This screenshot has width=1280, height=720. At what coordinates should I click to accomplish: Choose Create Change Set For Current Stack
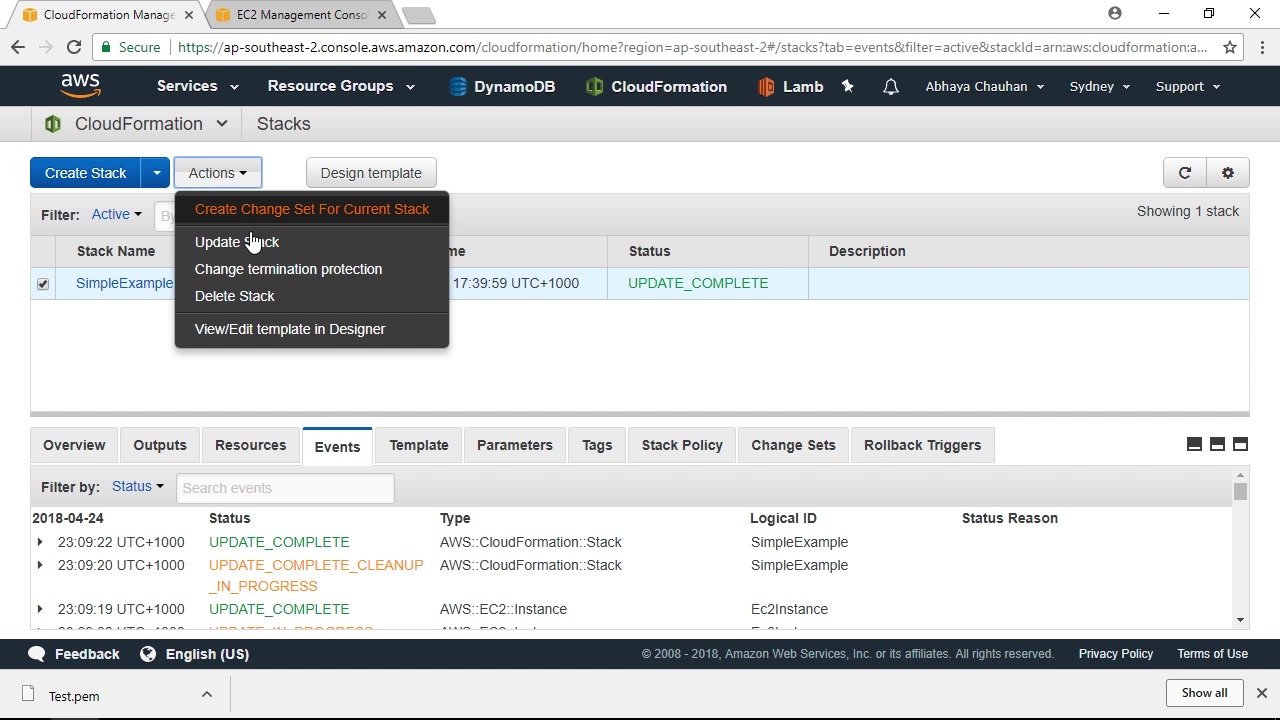coord(312,209)
